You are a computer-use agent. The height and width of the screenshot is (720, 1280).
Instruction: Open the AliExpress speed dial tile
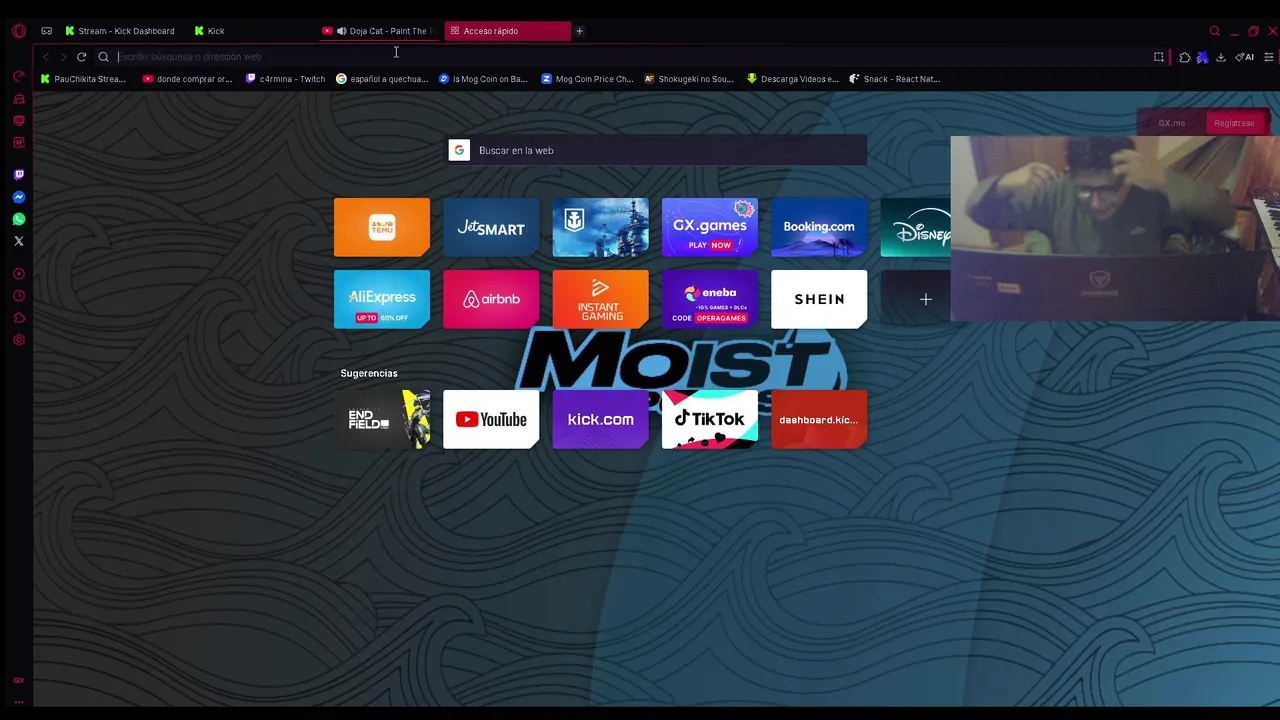(382, 299)
